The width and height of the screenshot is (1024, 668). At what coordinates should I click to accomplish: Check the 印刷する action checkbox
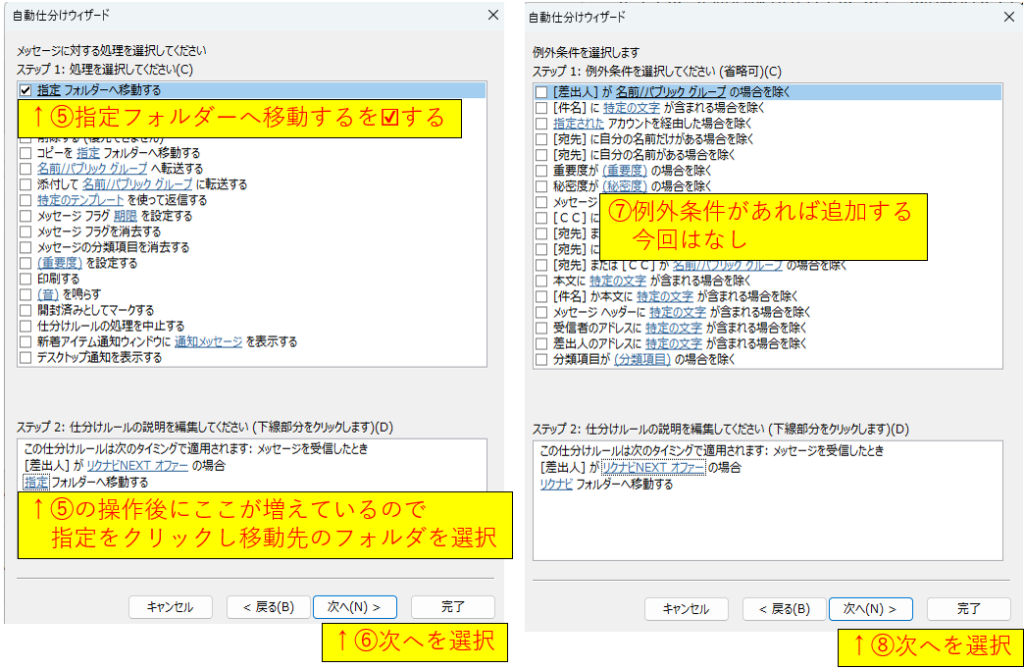click(x=26, y=279)
